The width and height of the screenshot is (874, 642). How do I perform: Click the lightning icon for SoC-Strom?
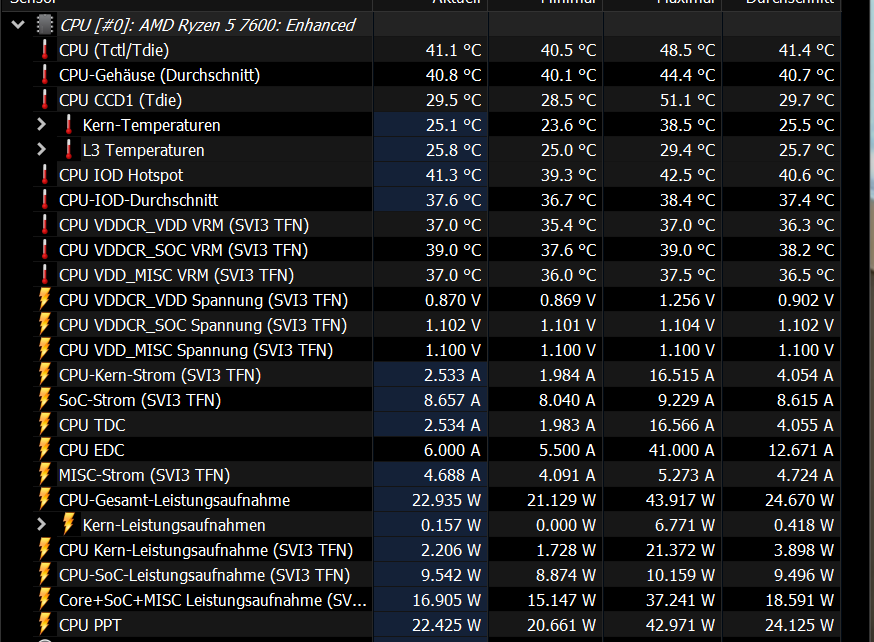pos(45,400)
